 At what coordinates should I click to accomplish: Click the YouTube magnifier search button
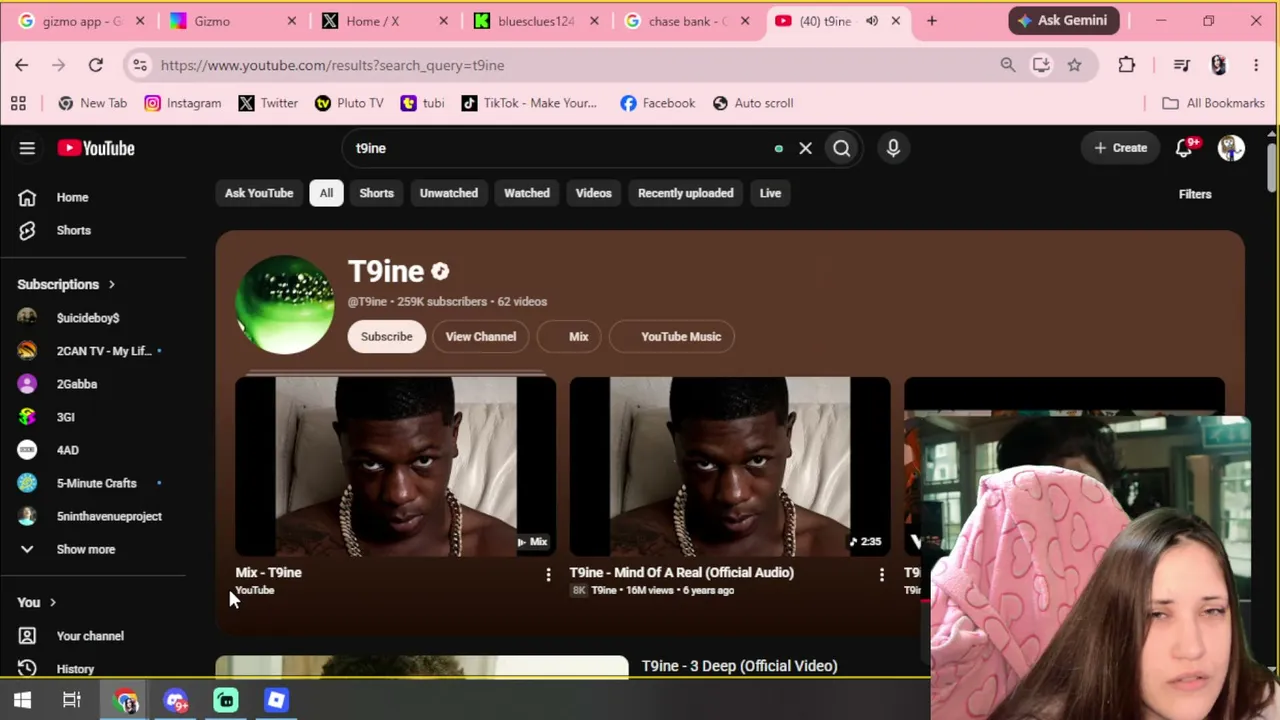click(842, 148)
